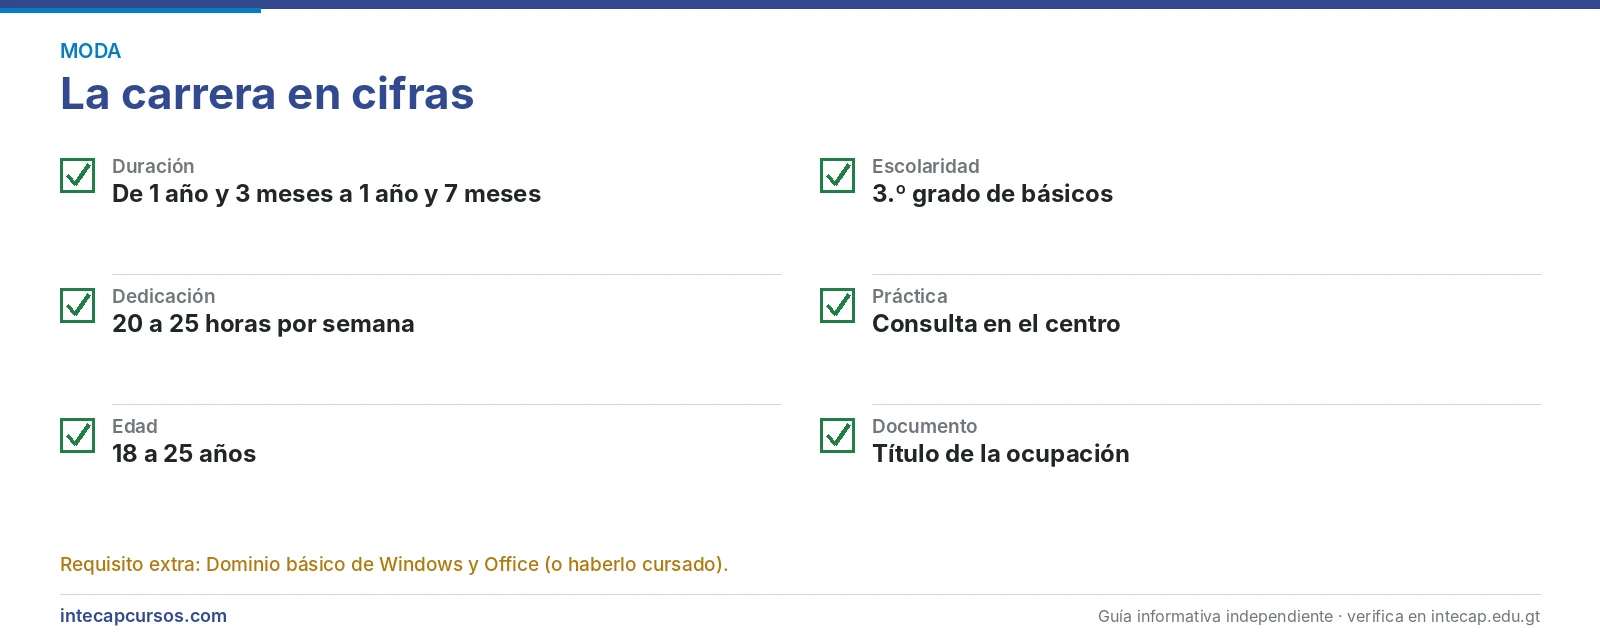
Task: Click the light blue progress bar segment at top
Action: 130,11
